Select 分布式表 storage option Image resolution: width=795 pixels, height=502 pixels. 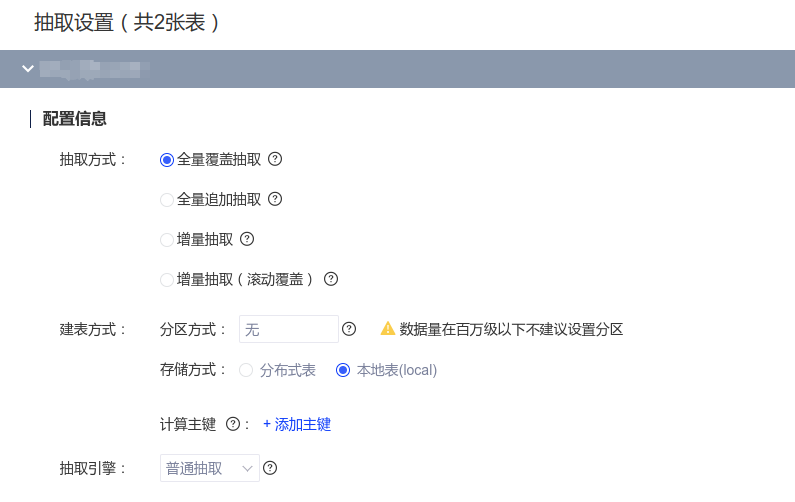[x=246, y=370]
